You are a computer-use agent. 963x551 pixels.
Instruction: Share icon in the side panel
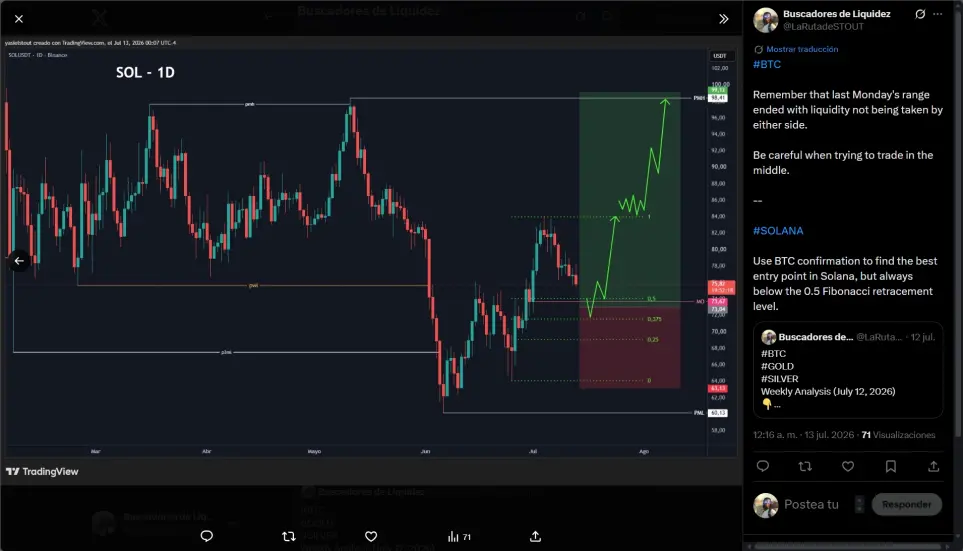click(x=934, y=466)
